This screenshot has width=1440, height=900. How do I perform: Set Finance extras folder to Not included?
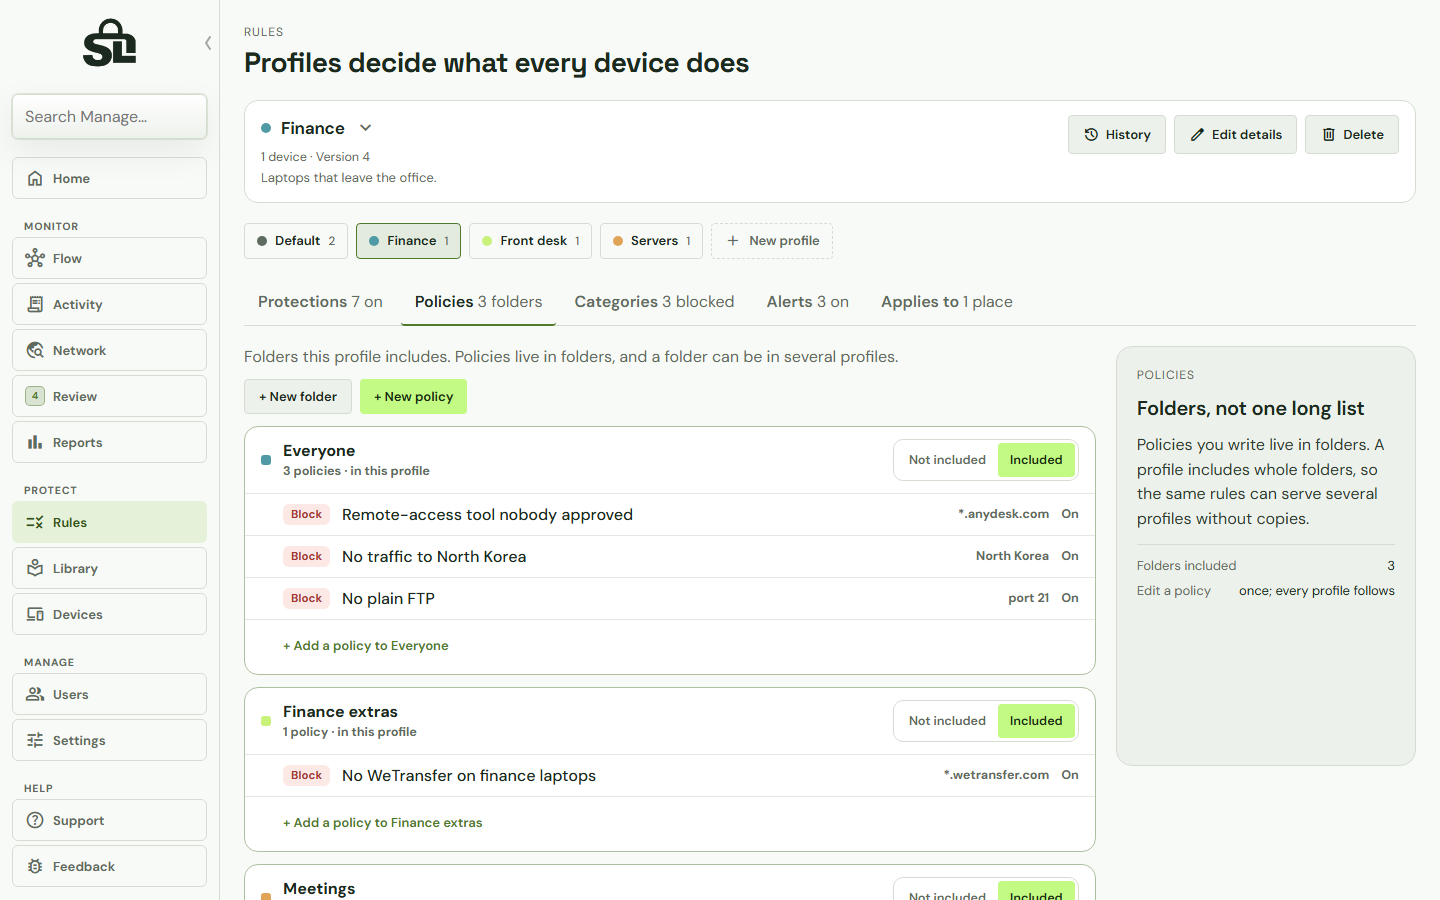point(947,721)
